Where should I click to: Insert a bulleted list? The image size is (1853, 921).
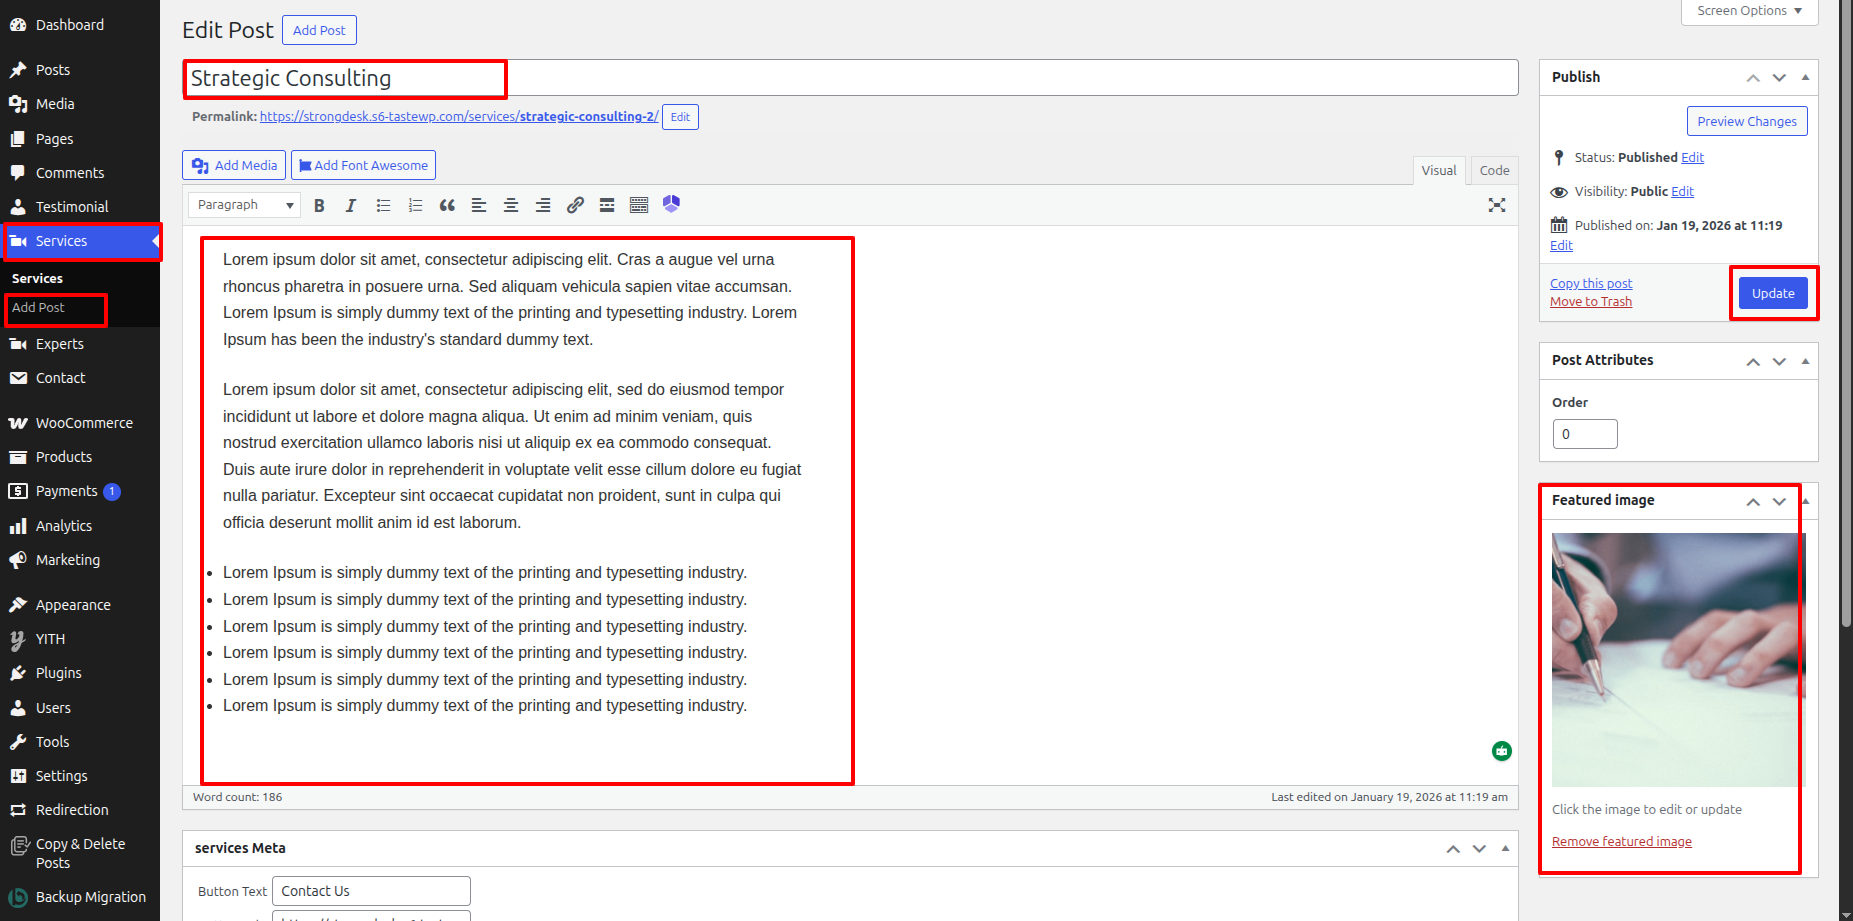click(x=383, y=205)
